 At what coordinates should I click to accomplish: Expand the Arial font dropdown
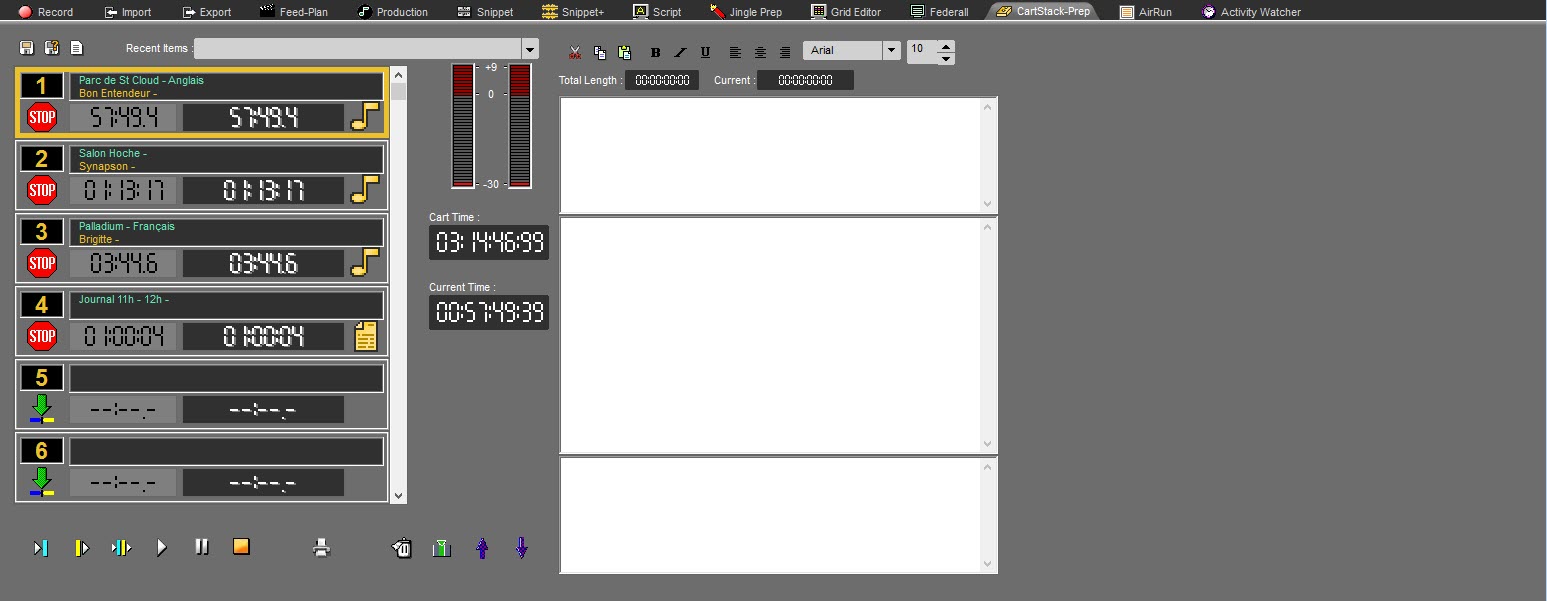tap(891, 50)
